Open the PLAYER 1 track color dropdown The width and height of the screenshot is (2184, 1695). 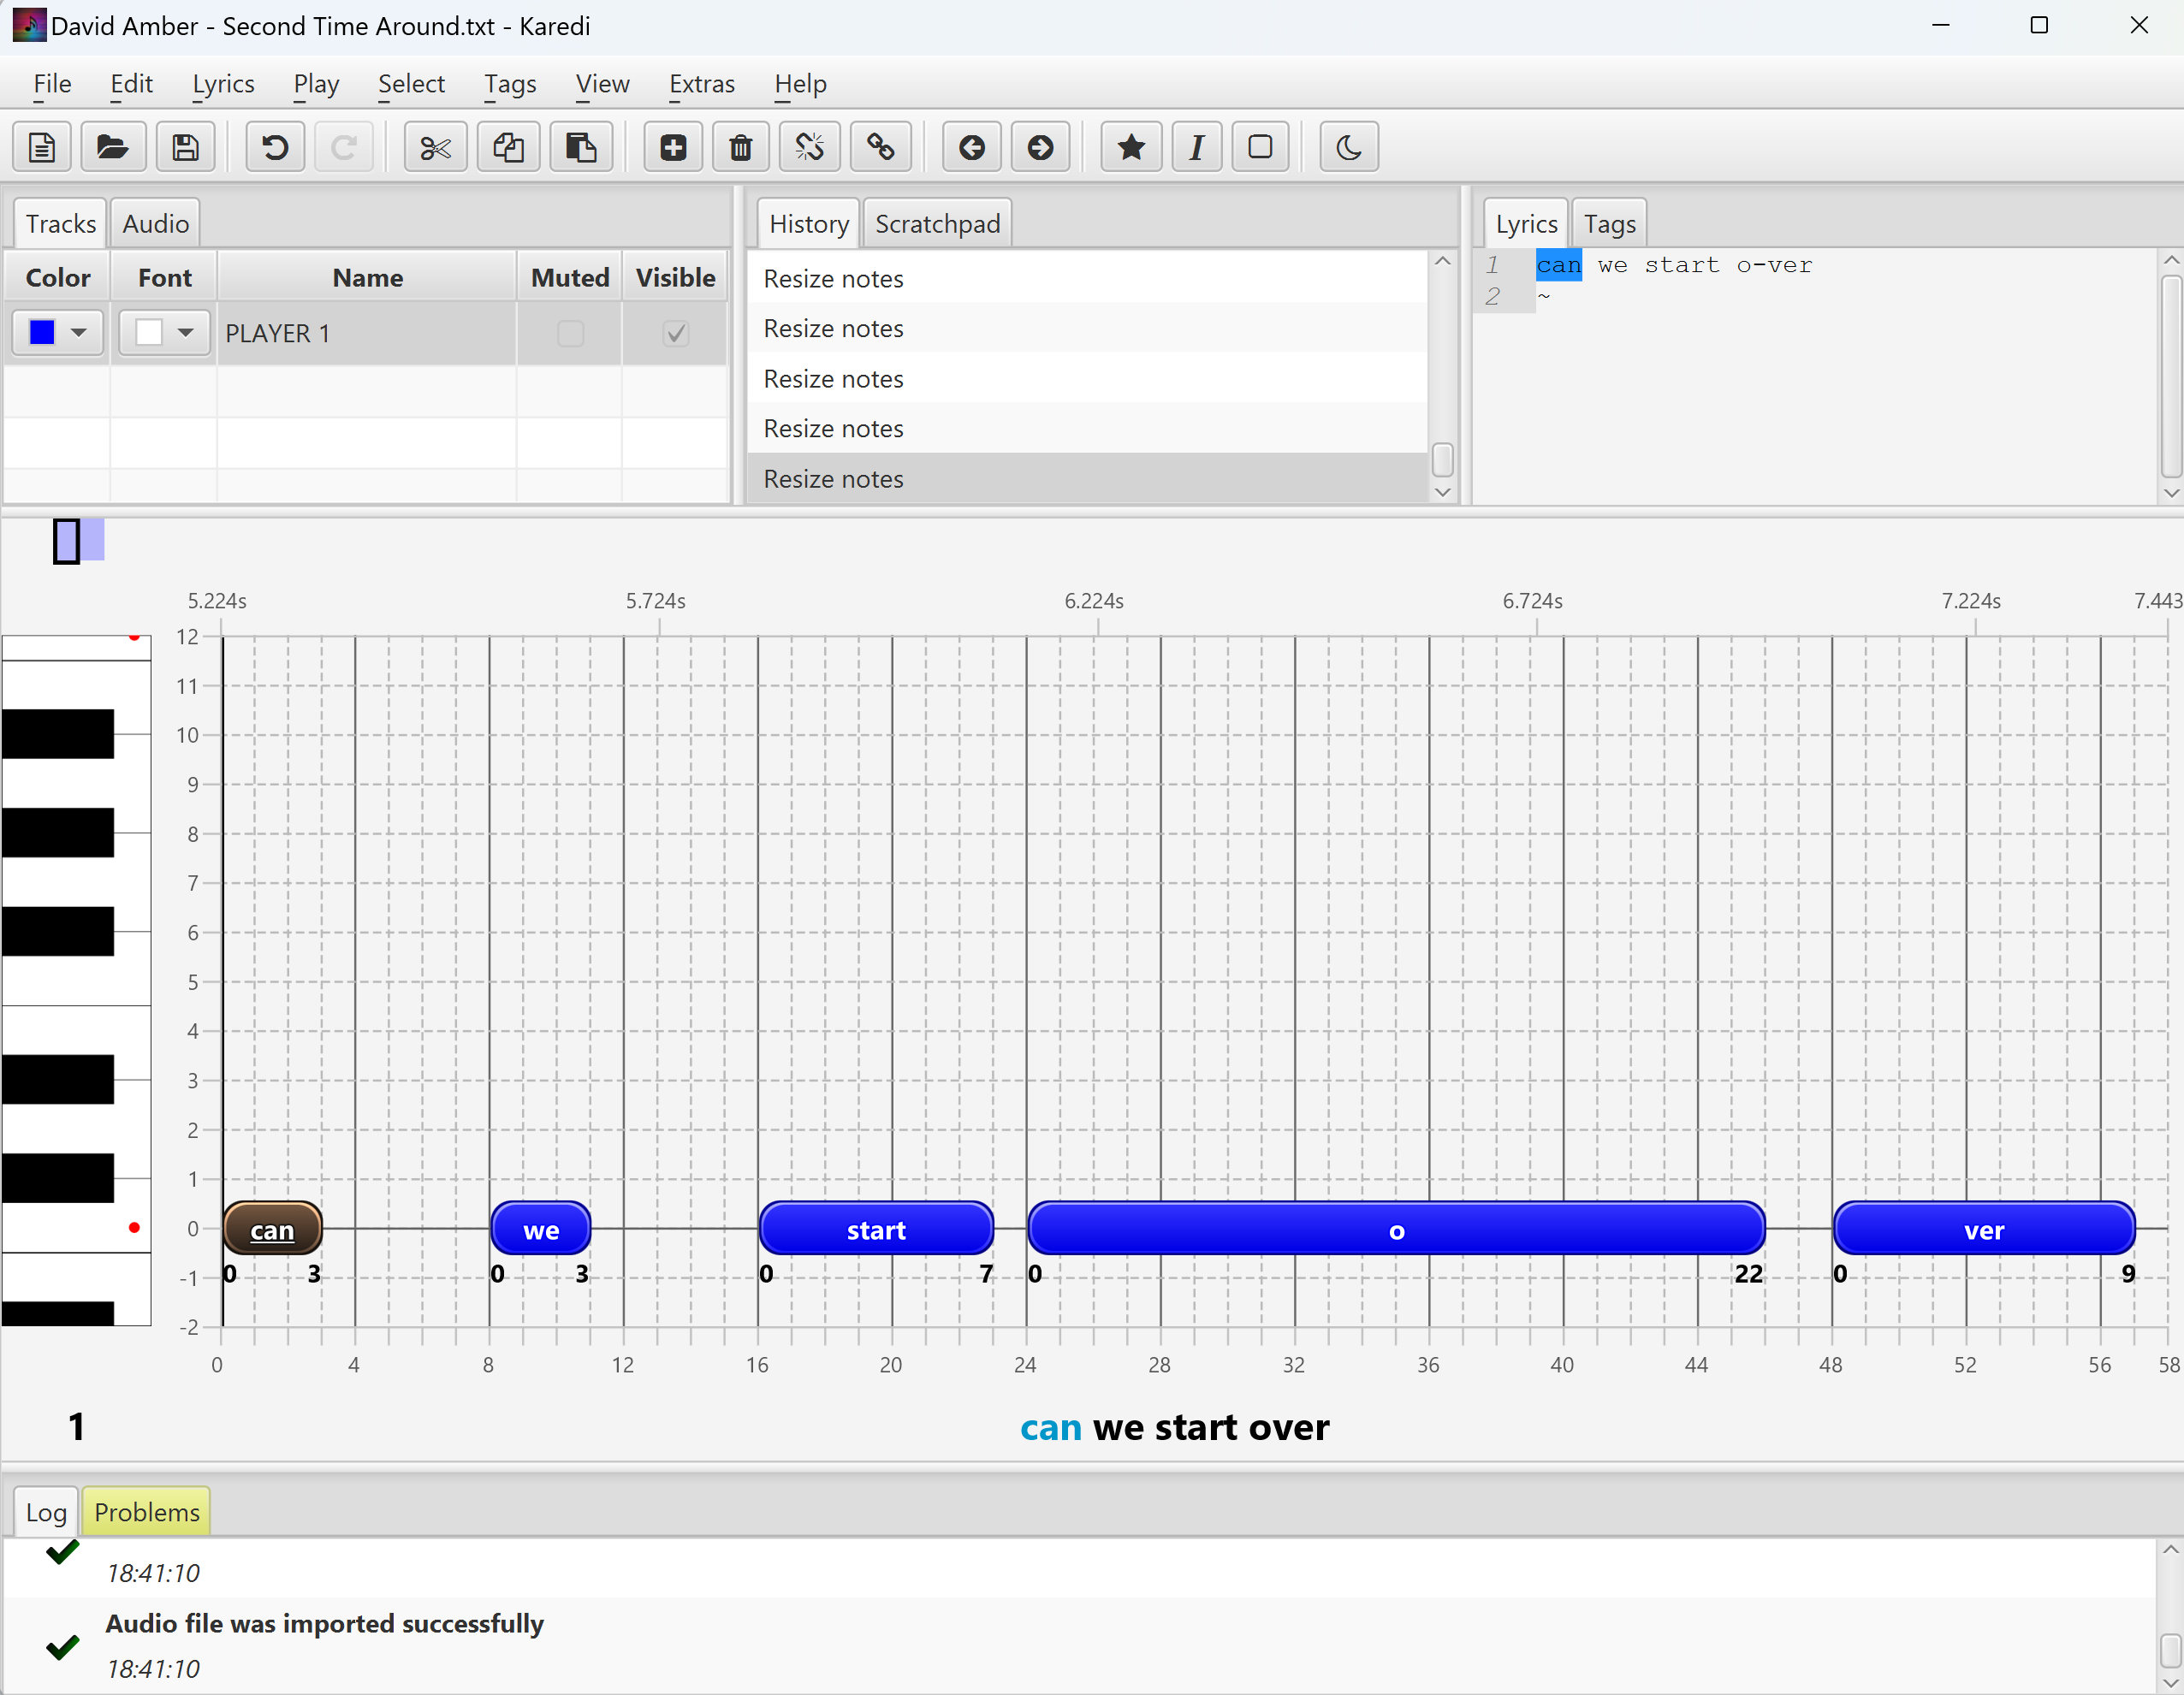(x=78, y=333)
